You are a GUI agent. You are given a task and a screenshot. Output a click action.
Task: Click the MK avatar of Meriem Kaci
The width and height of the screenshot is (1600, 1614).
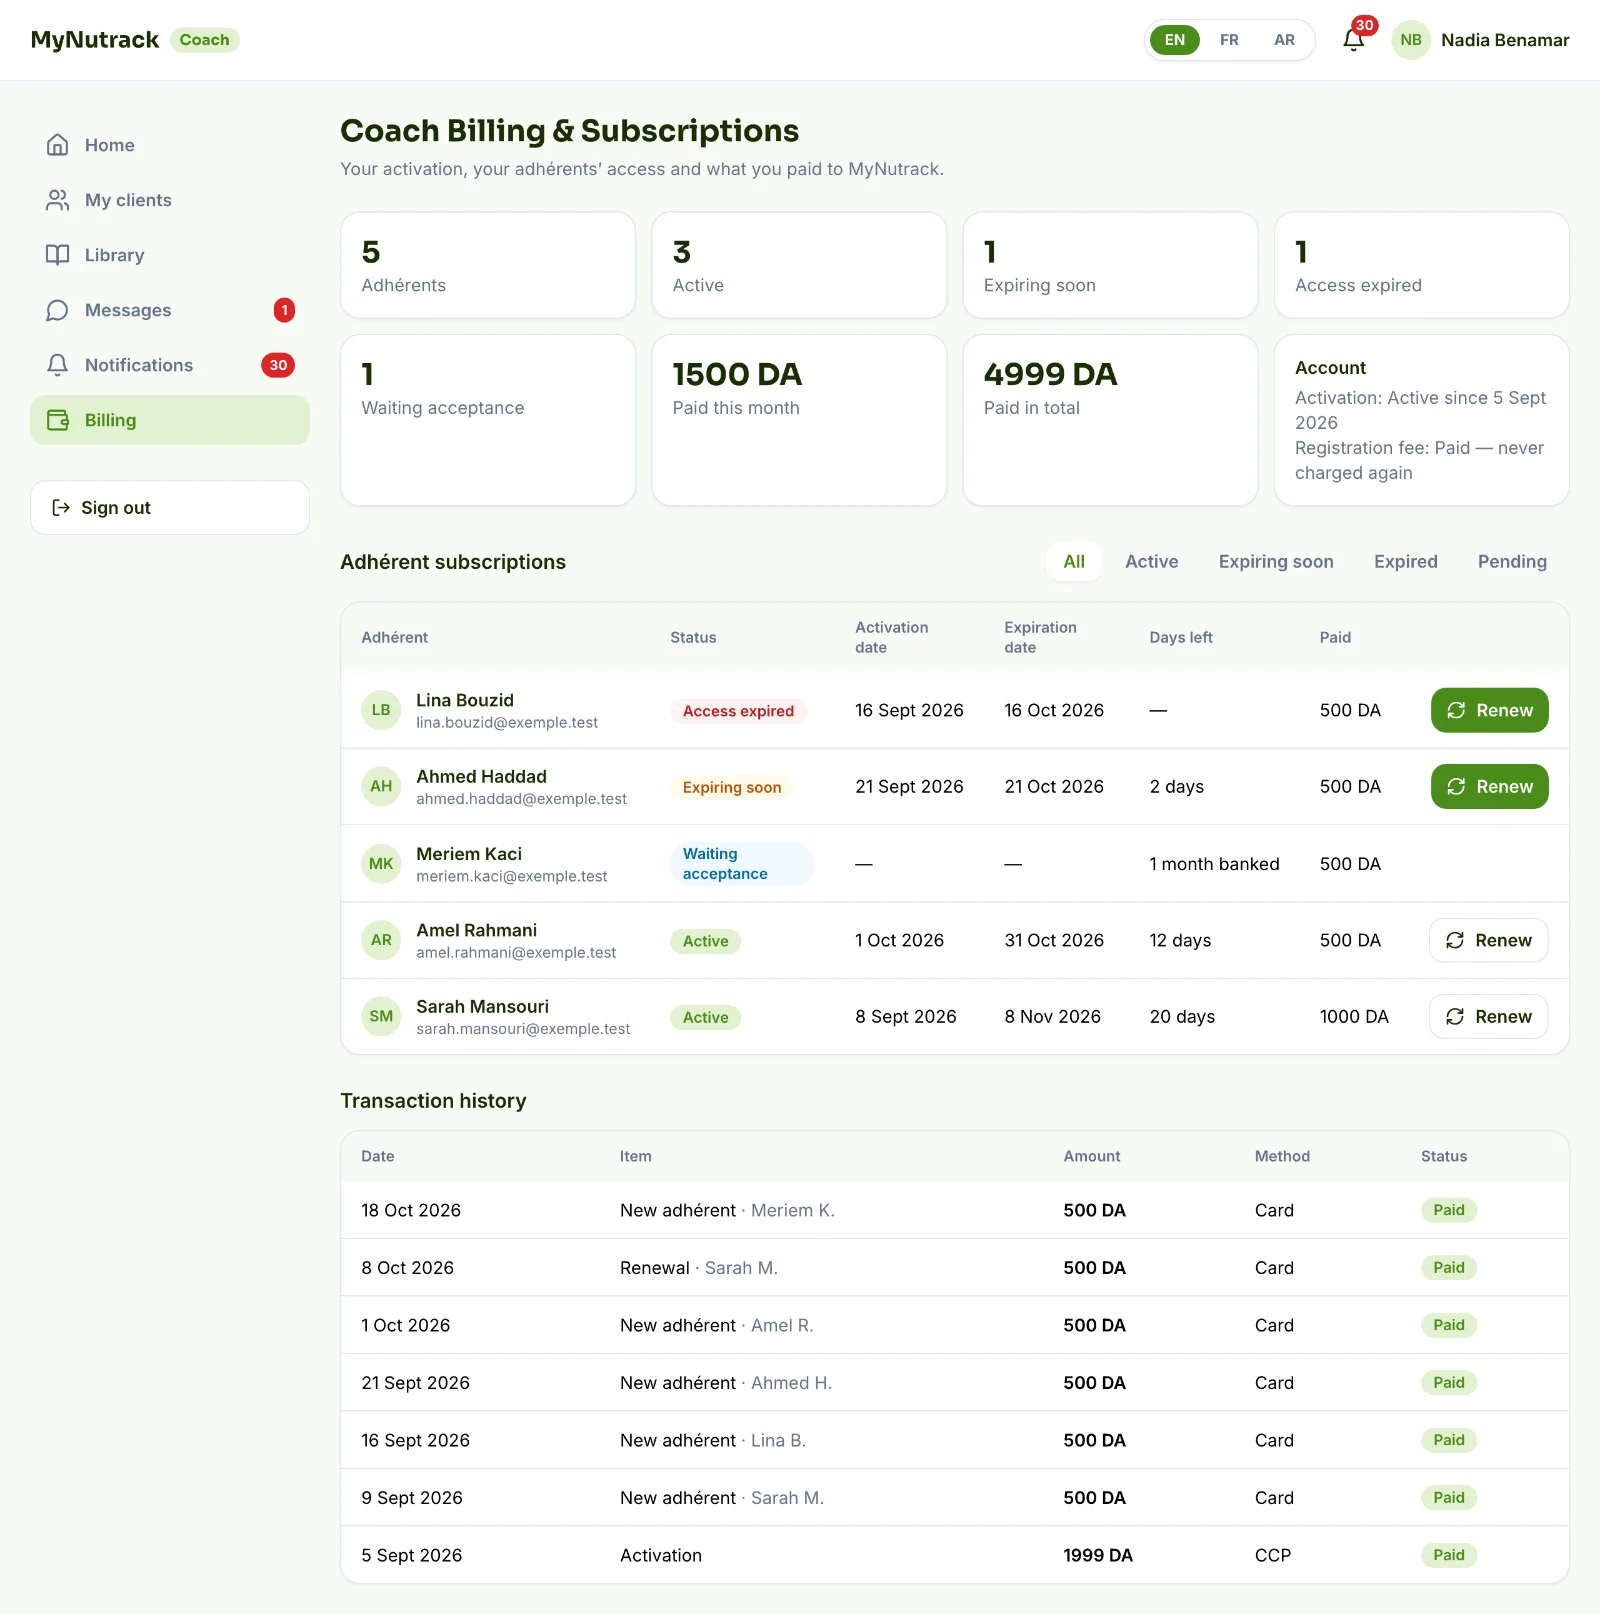pos(381,864)
